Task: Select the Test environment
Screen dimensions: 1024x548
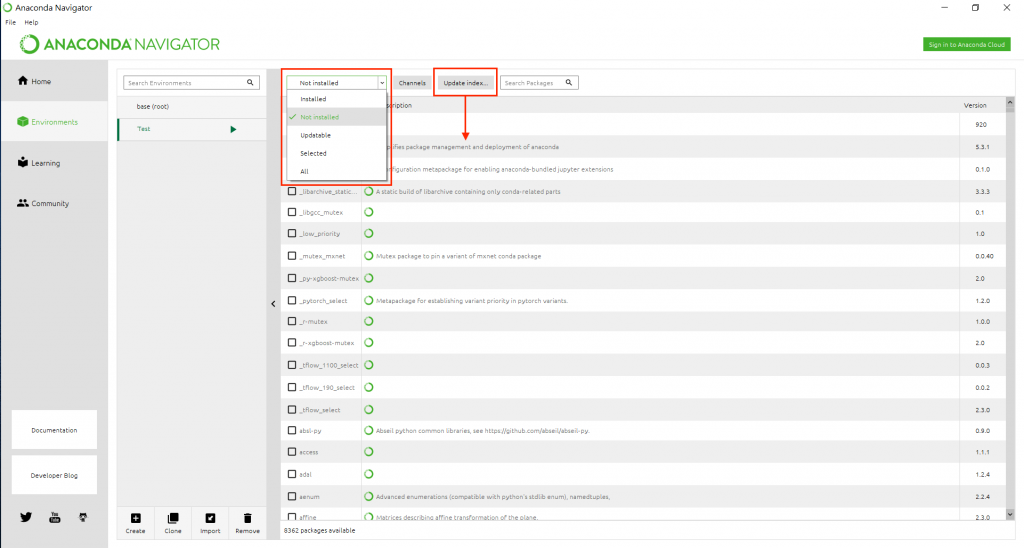Action: point(191,129)
